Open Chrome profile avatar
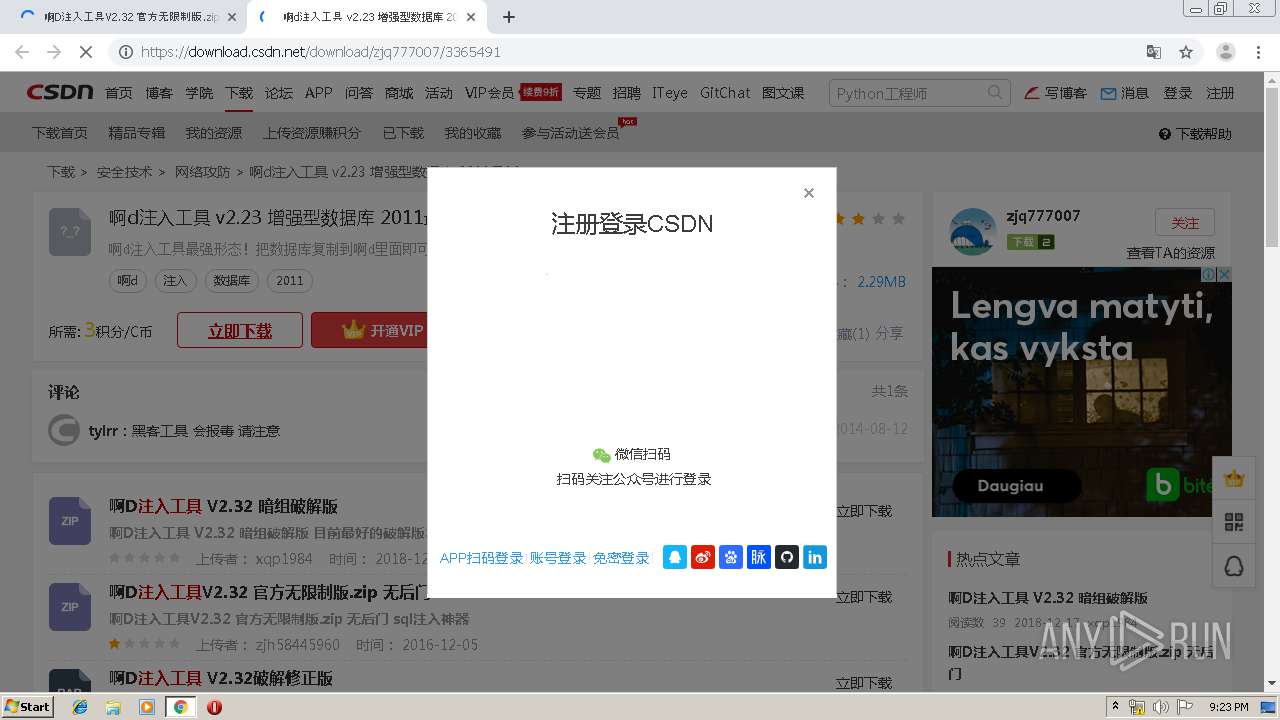The width and height of the screenshot is (1280, 720). [1225, 52]
